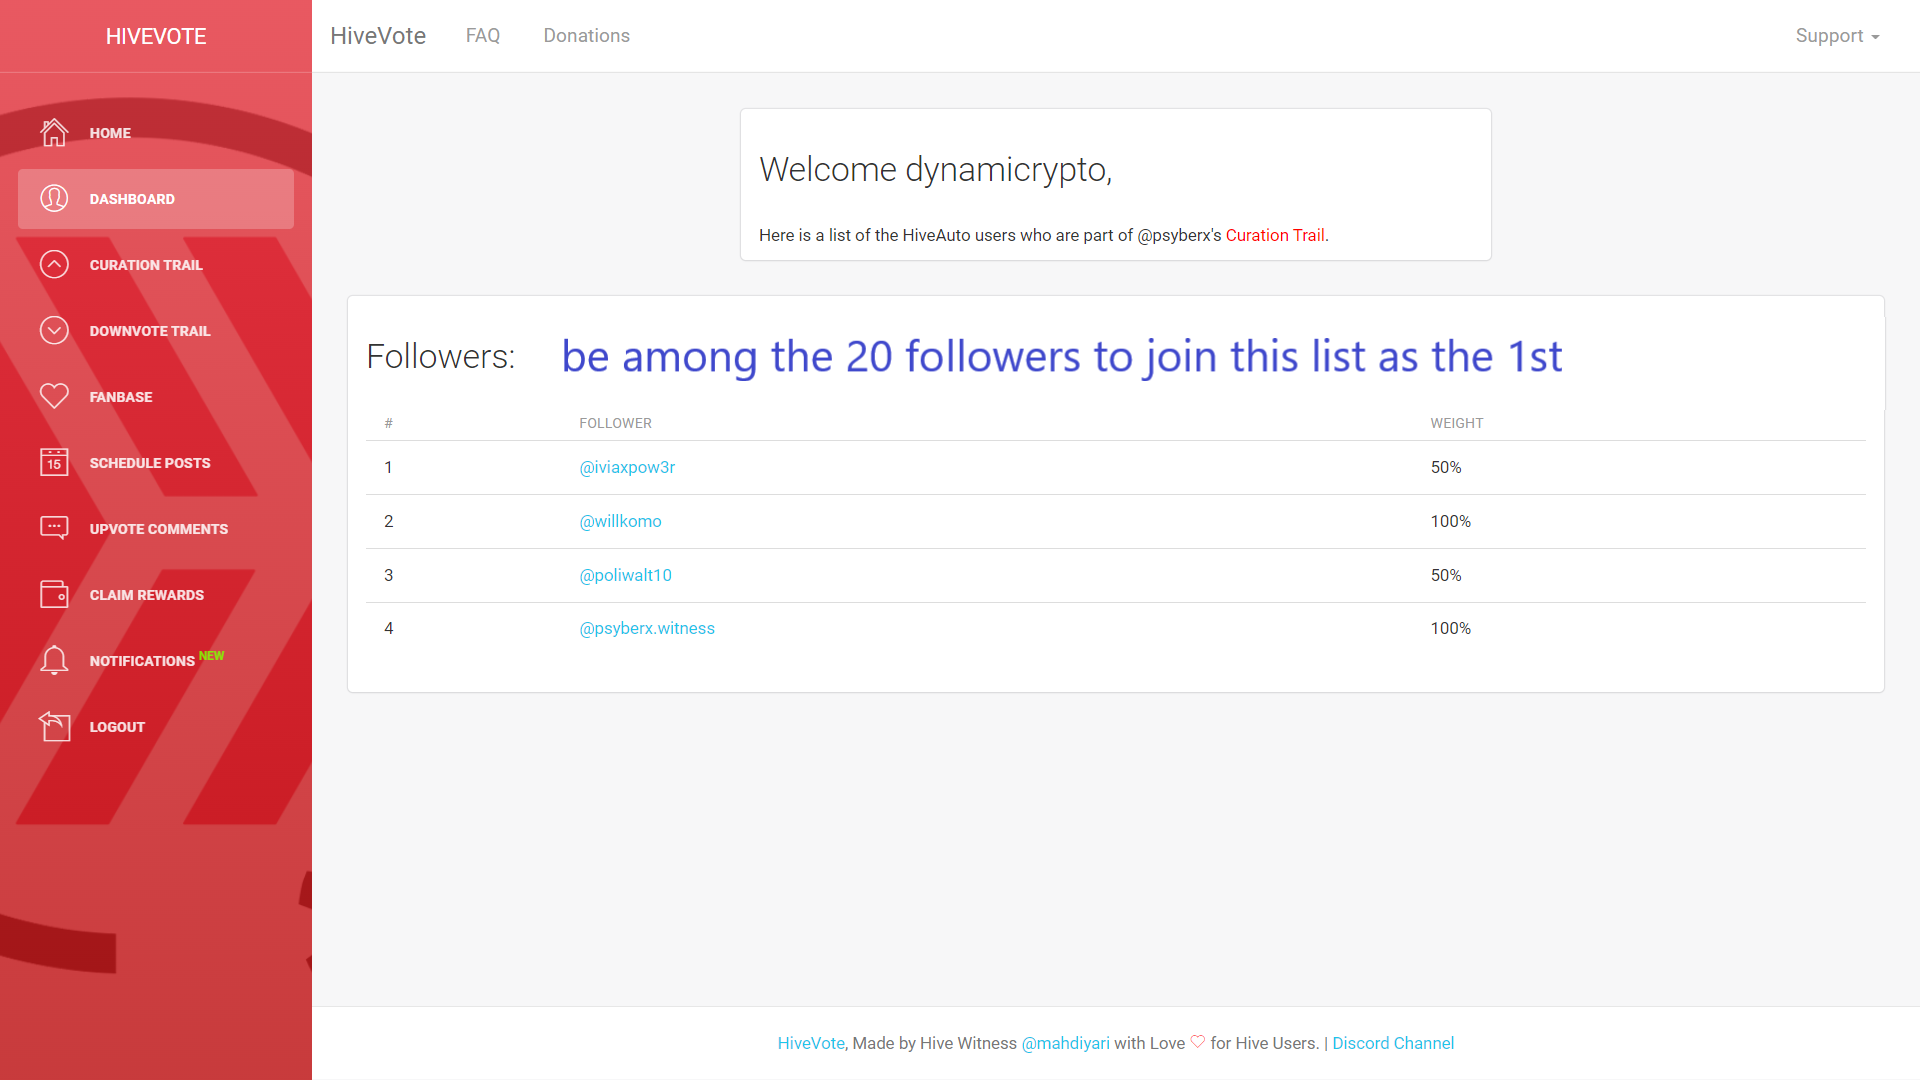Open the Discord Channel link
Image resolution: width=1920 pixels, height=1080 pixels.
pyautogui.click(x=1393, y=1043)
